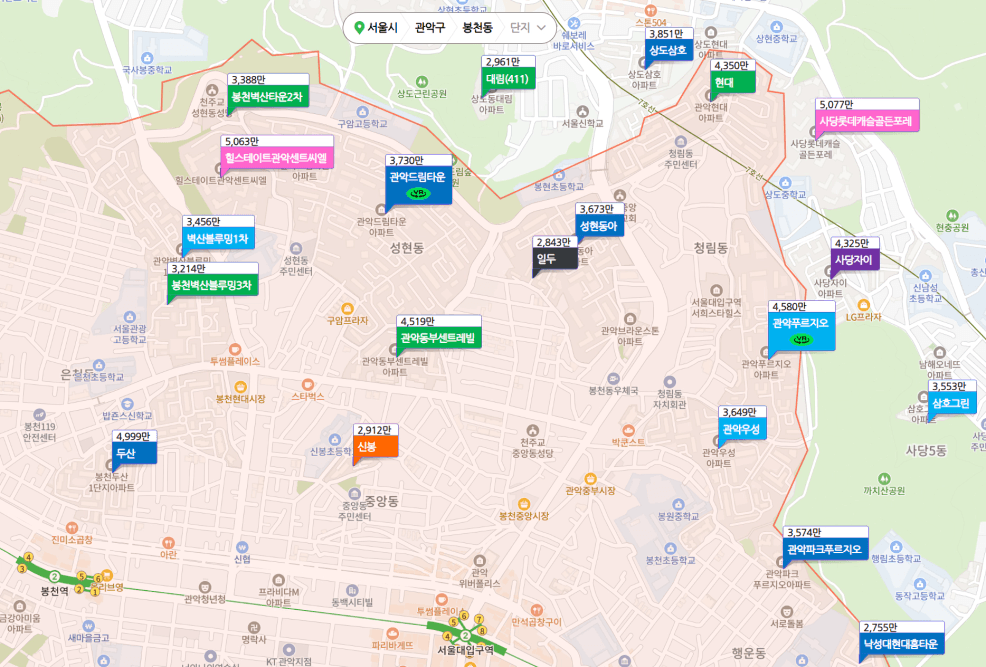
Task: Click the 천주교 중앙동성당 icon
Action: [533, 431]
